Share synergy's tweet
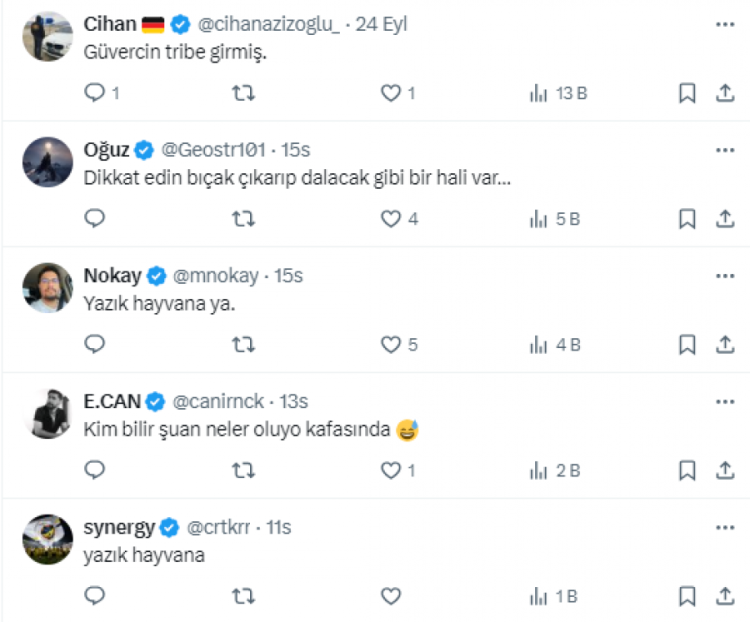 click(726, 596)
